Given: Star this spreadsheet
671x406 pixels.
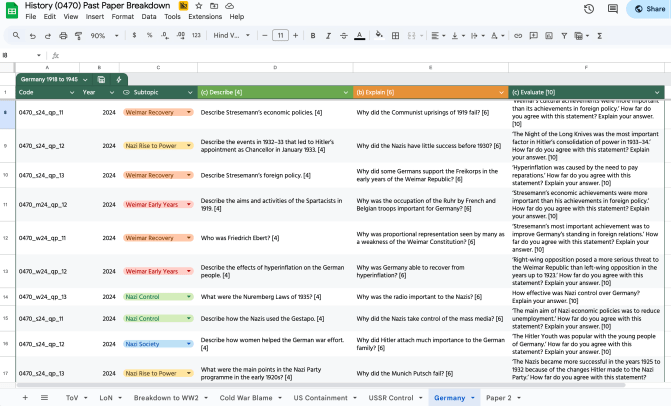Looking at the screenshot, I should click(x=198, y=5).
